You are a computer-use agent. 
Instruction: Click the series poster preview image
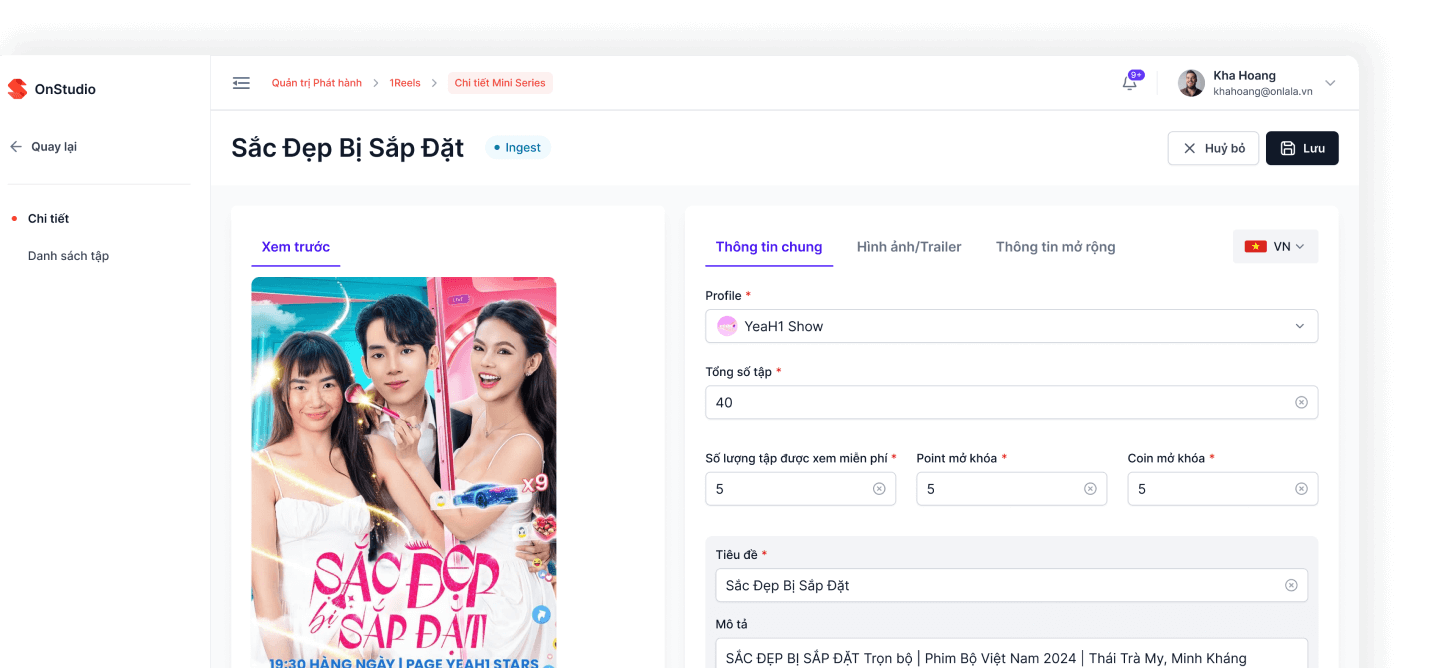pos(403,472)
